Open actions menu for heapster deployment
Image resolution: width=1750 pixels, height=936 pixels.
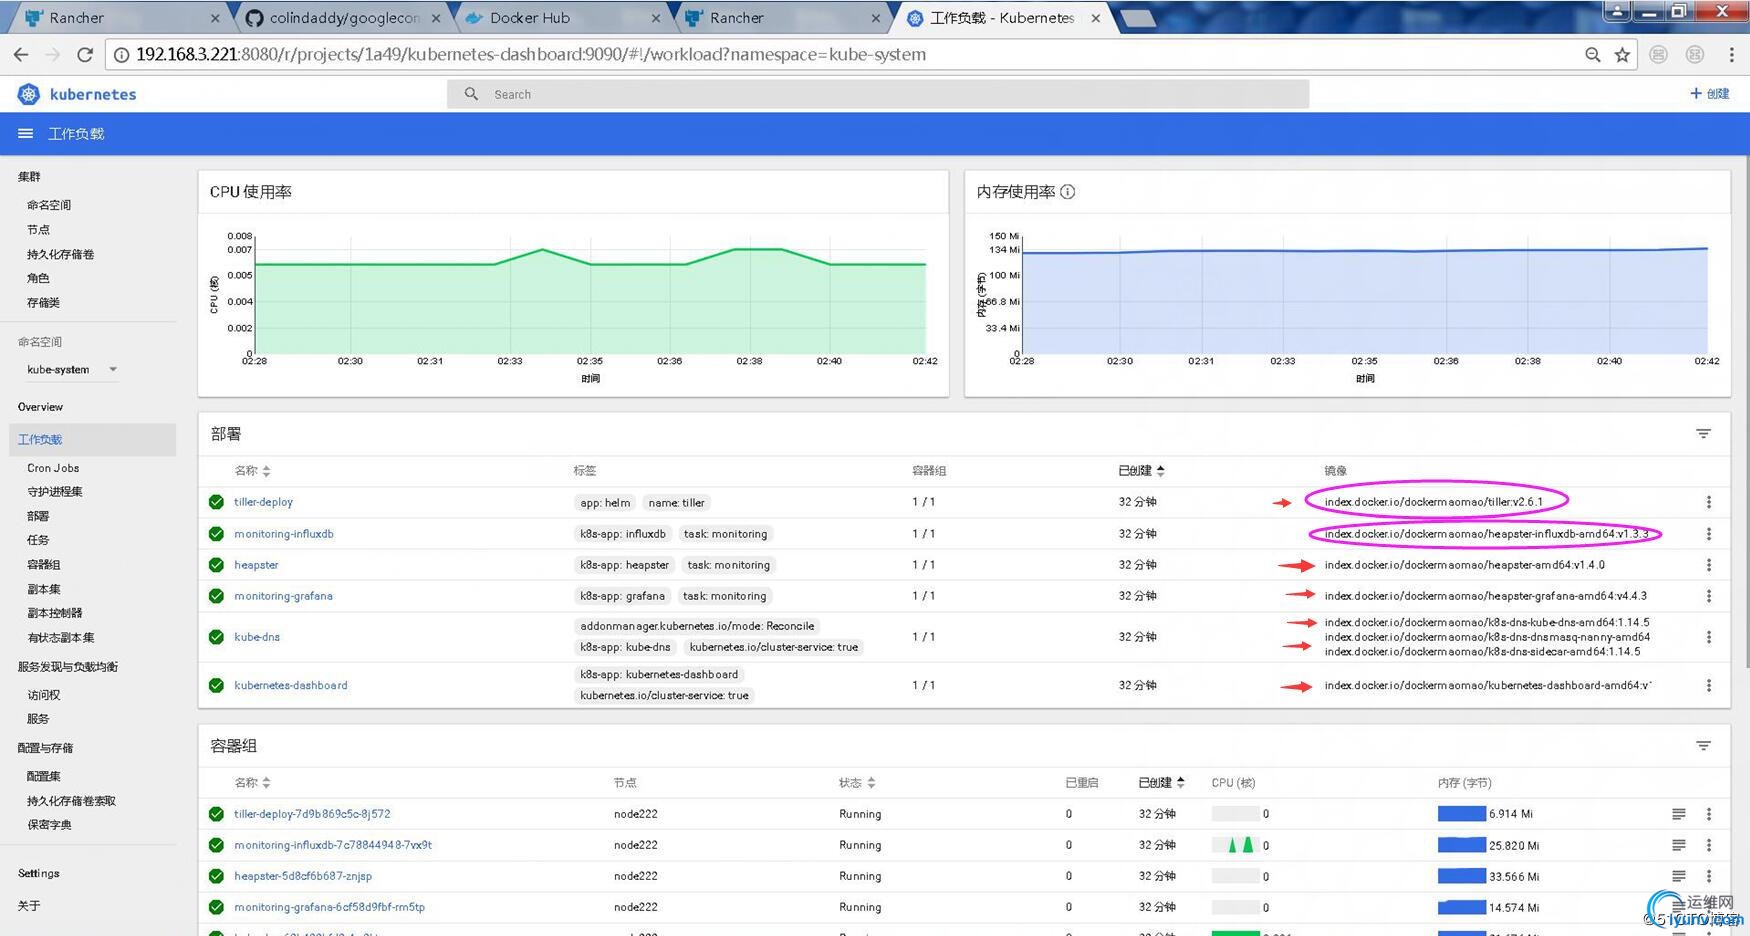pyautogui.click(x=1708, y=565)
